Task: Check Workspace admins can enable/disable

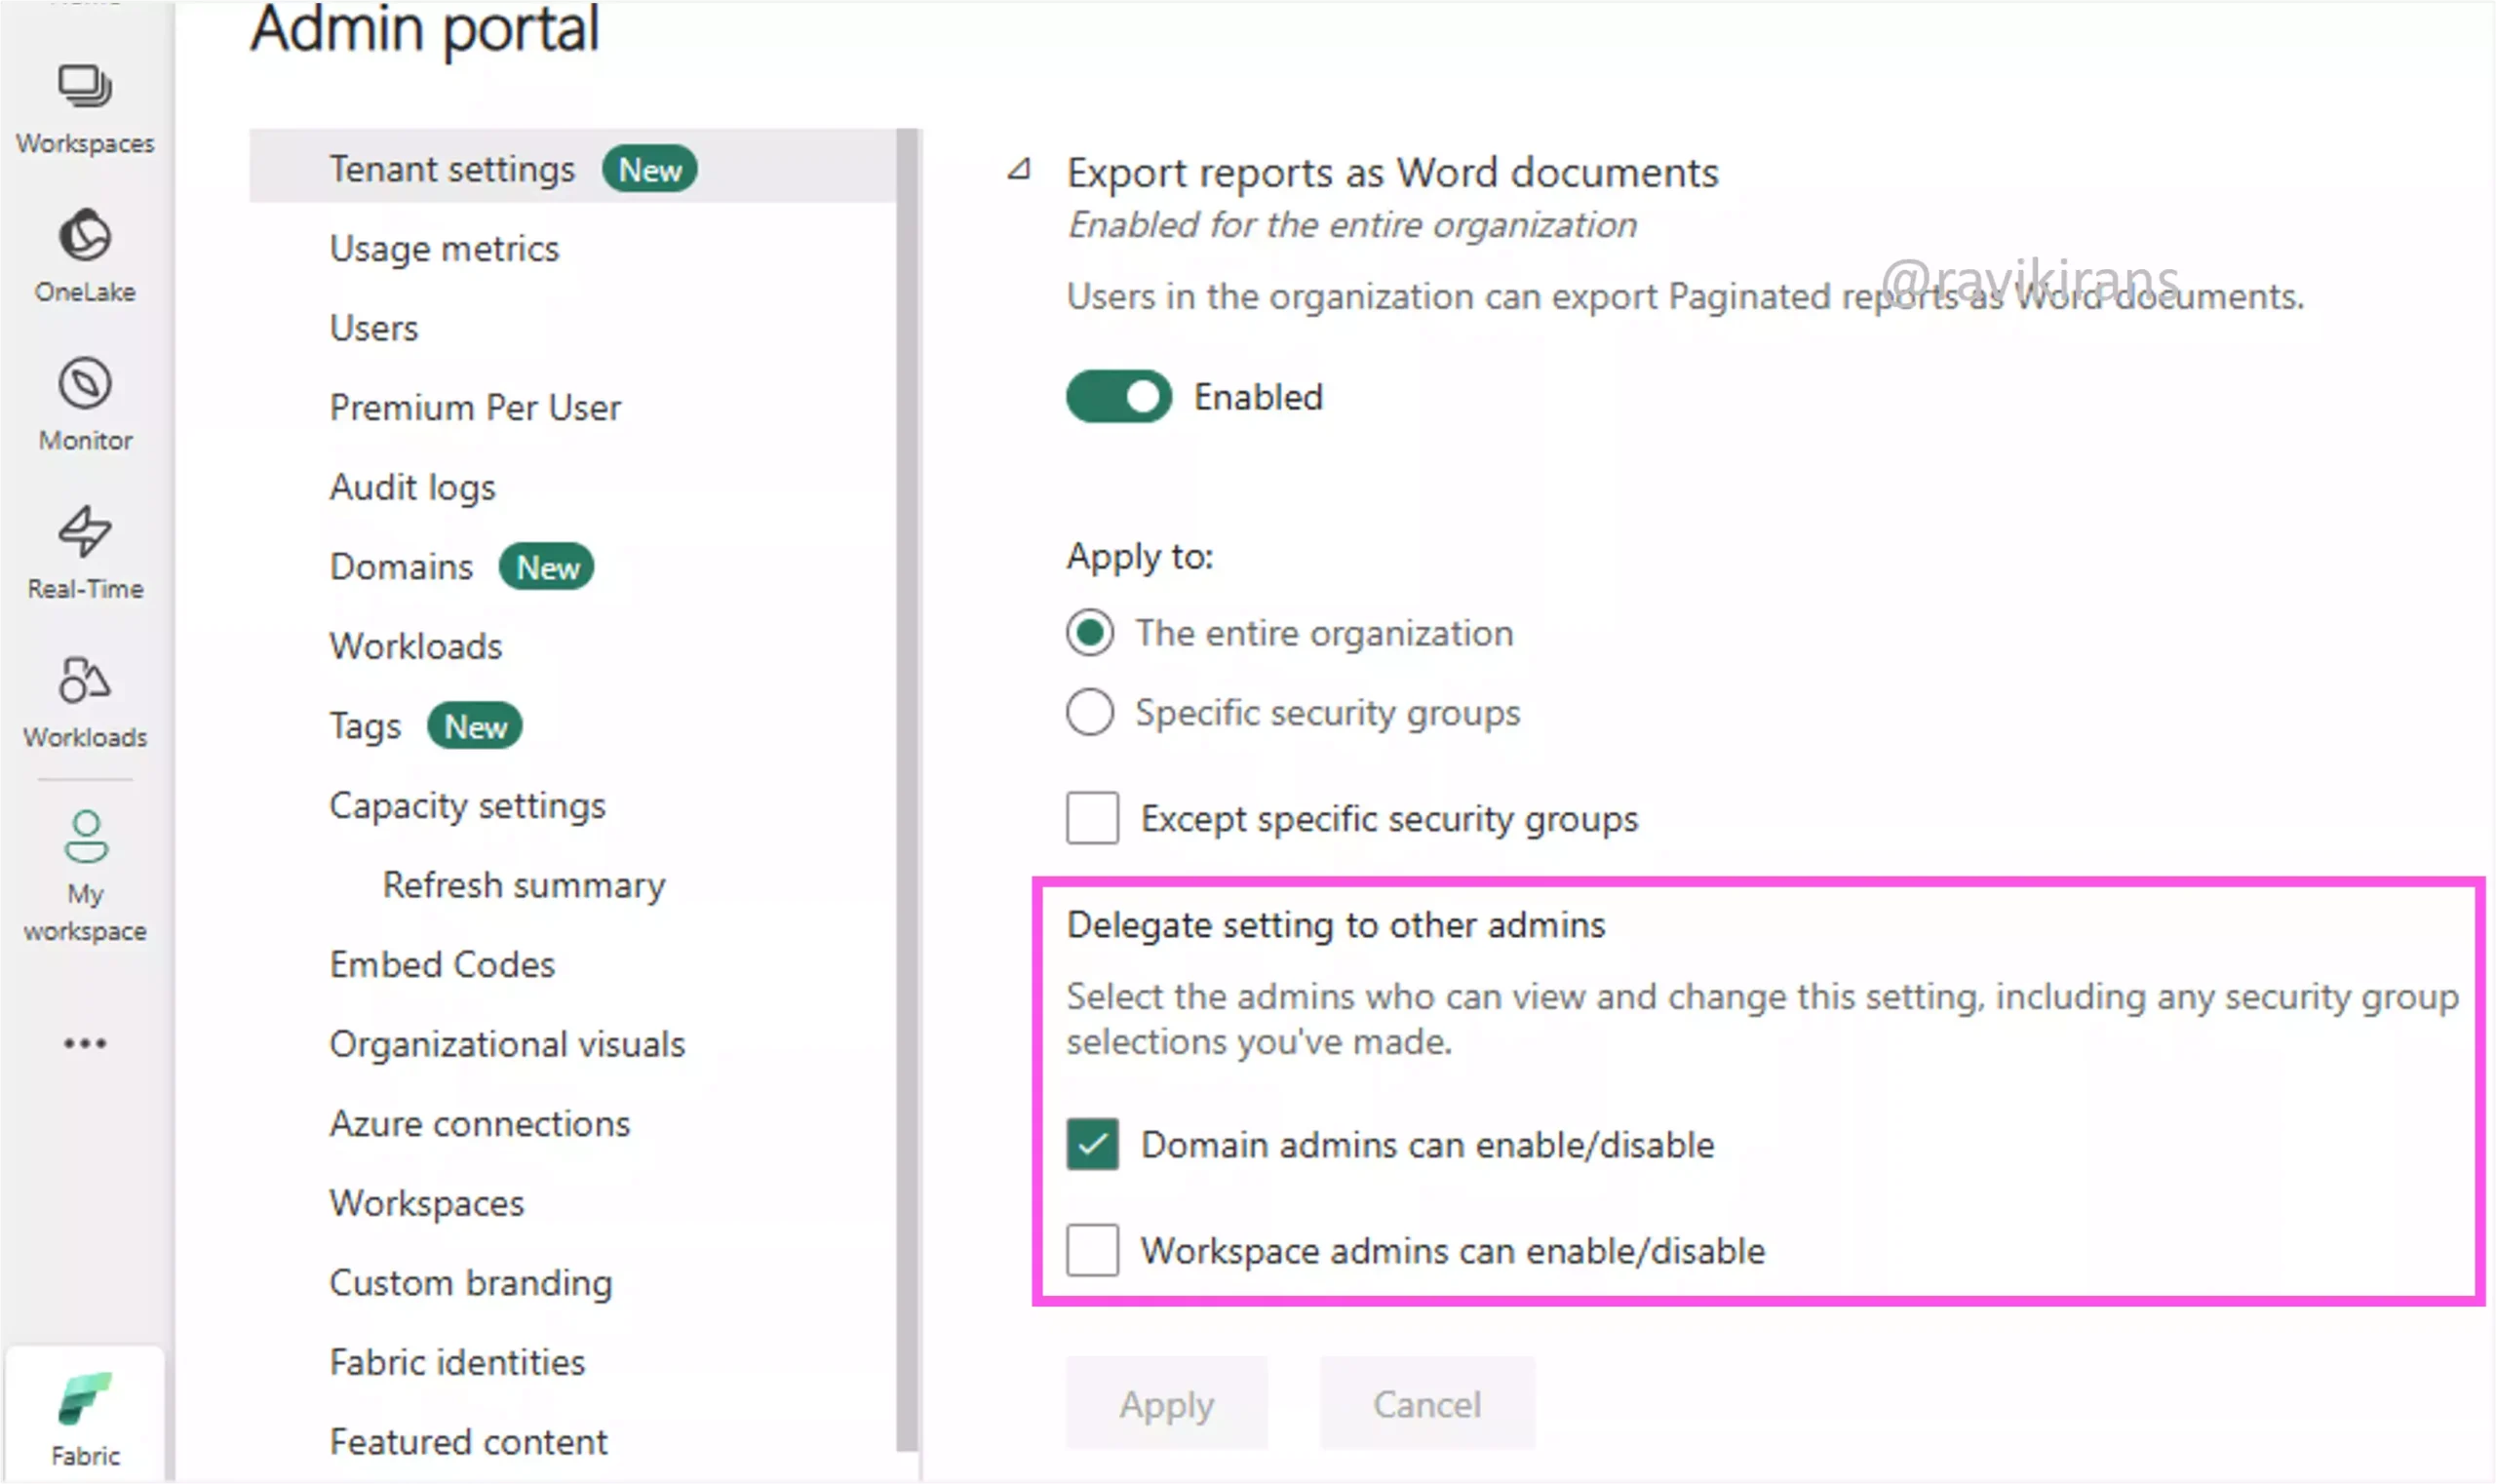Action: (x=1092, y=1250)
